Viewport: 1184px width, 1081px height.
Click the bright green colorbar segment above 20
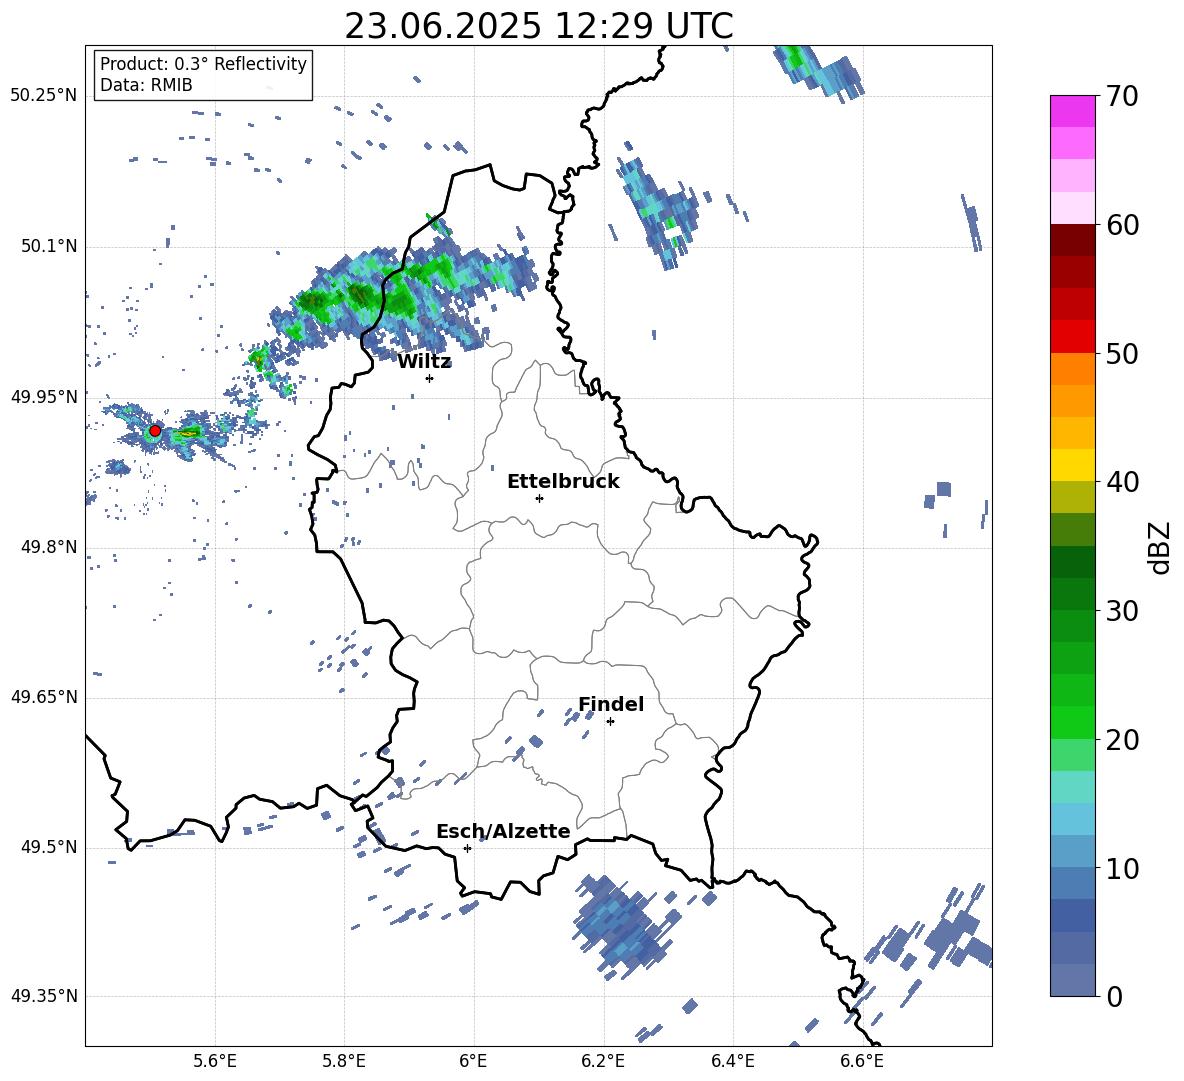[x=1072, y=722]
